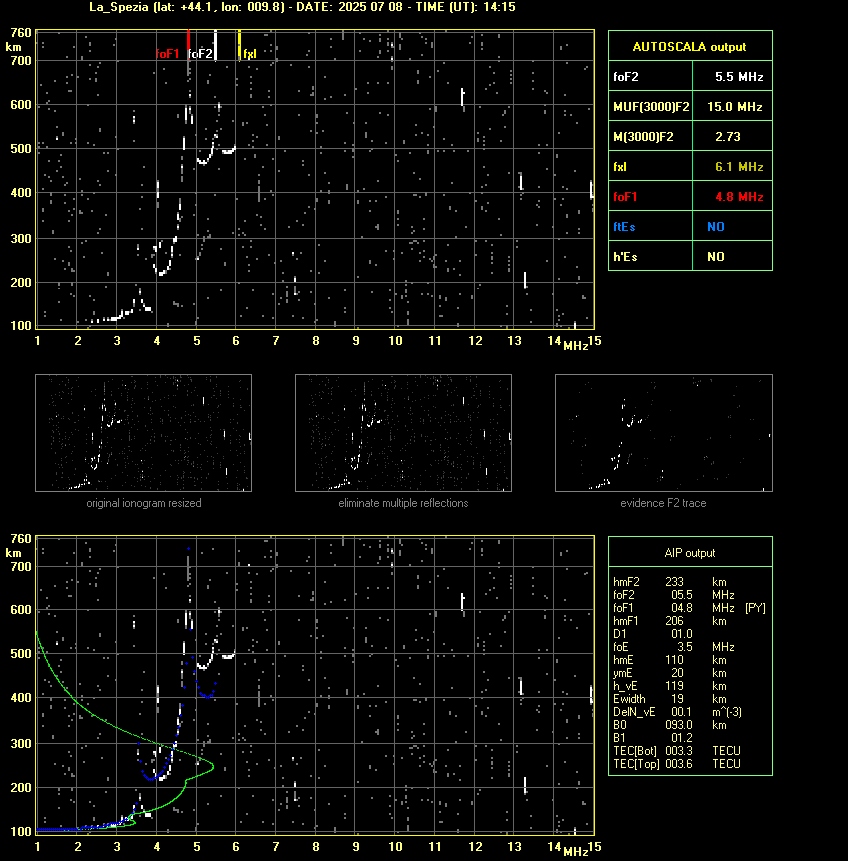The height and width of the screenshot is (861, 848).
Task: Click the red foF1 marker label
Action: (x=168, y=54)
